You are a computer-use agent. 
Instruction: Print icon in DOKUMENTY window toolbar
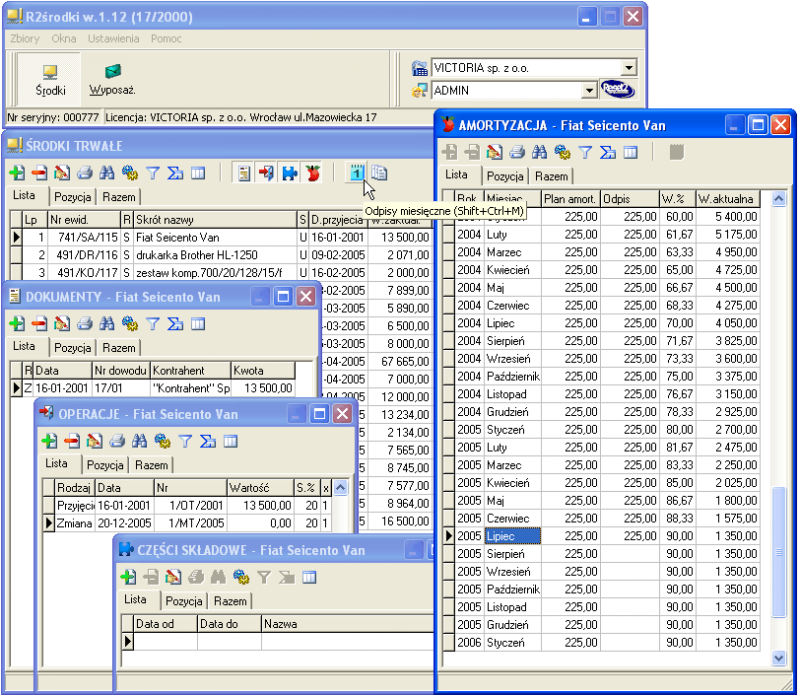pos(84,324)
